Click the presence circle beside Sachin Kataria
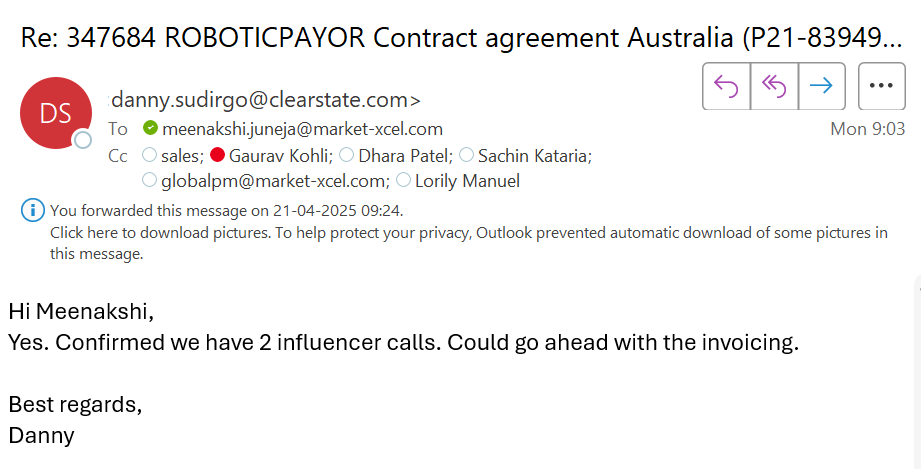Screen dimensions: 921x469 [466, 155]
